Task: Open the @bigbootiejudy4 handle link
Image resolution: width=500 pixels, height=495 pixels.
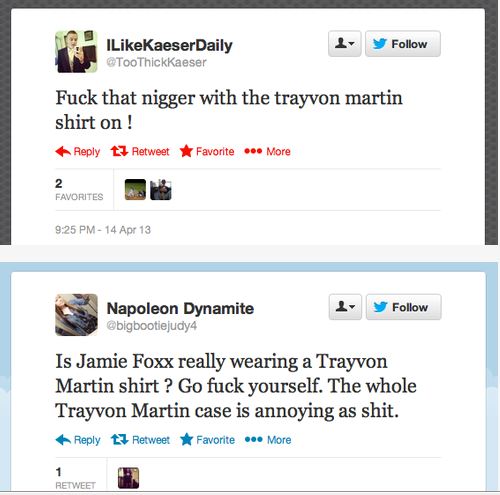Action: pos(152,326)
